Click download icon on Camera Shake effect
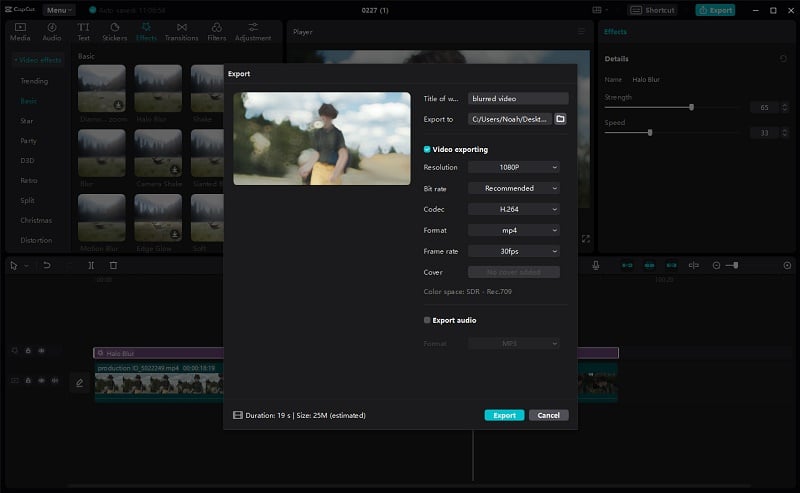Image resolution: width=800 pixels, height=493 pixels. pos(174,169)
